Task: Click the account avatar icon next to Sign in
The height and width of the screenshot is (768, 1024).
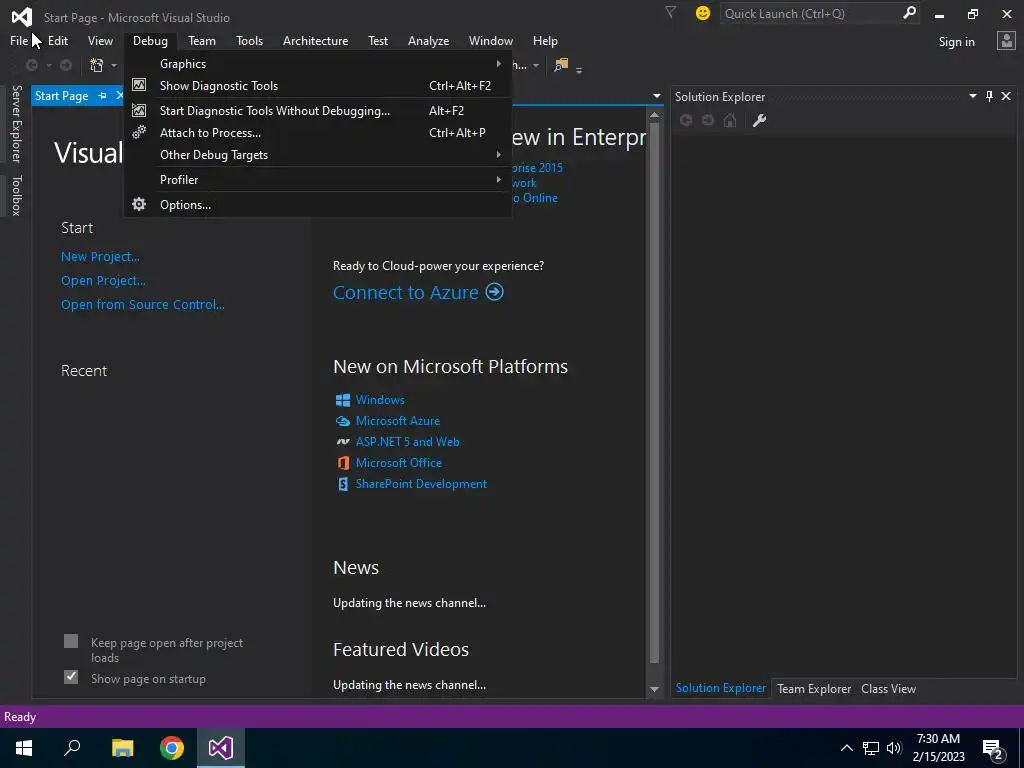Action: point(1006,41)
